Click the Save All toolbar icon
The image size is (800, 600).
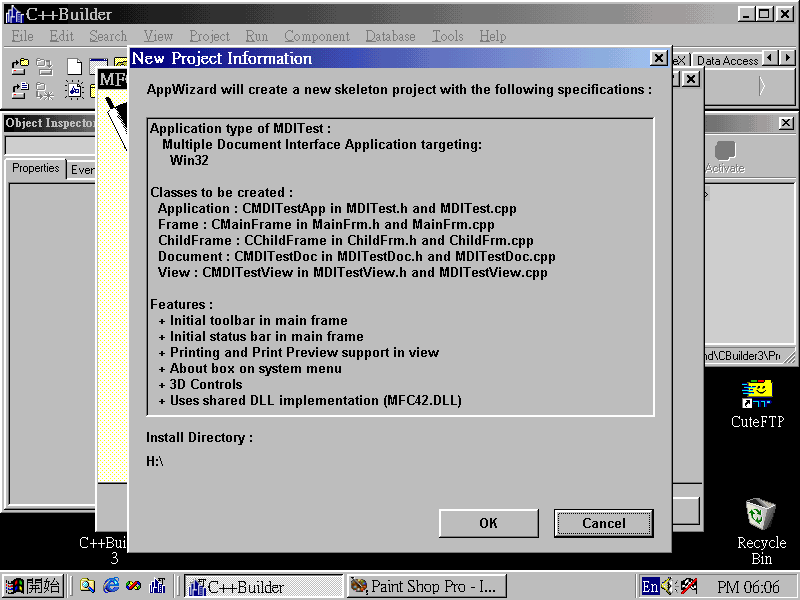point(44,67)
